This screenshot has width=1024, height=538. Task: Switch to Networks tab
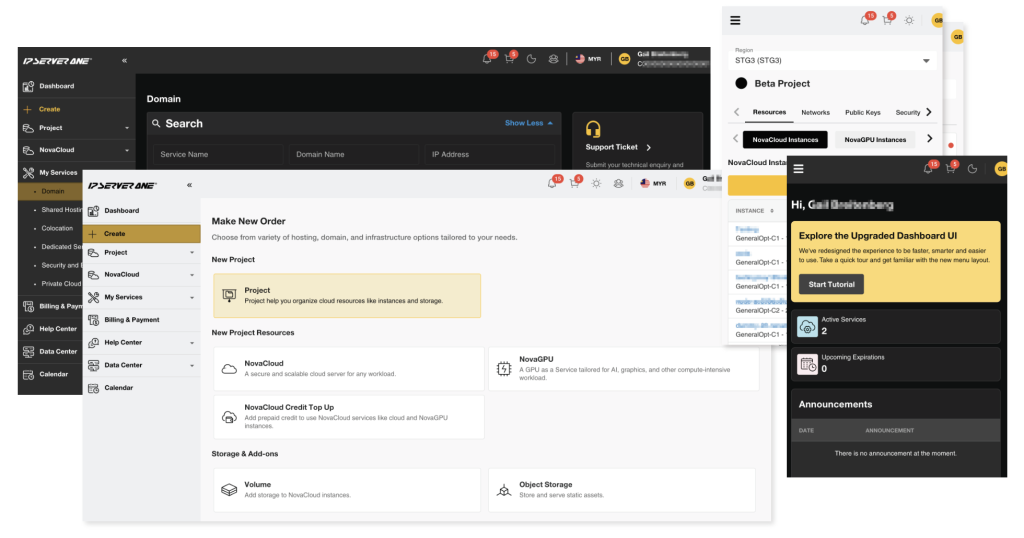click(x=816, y=112)
